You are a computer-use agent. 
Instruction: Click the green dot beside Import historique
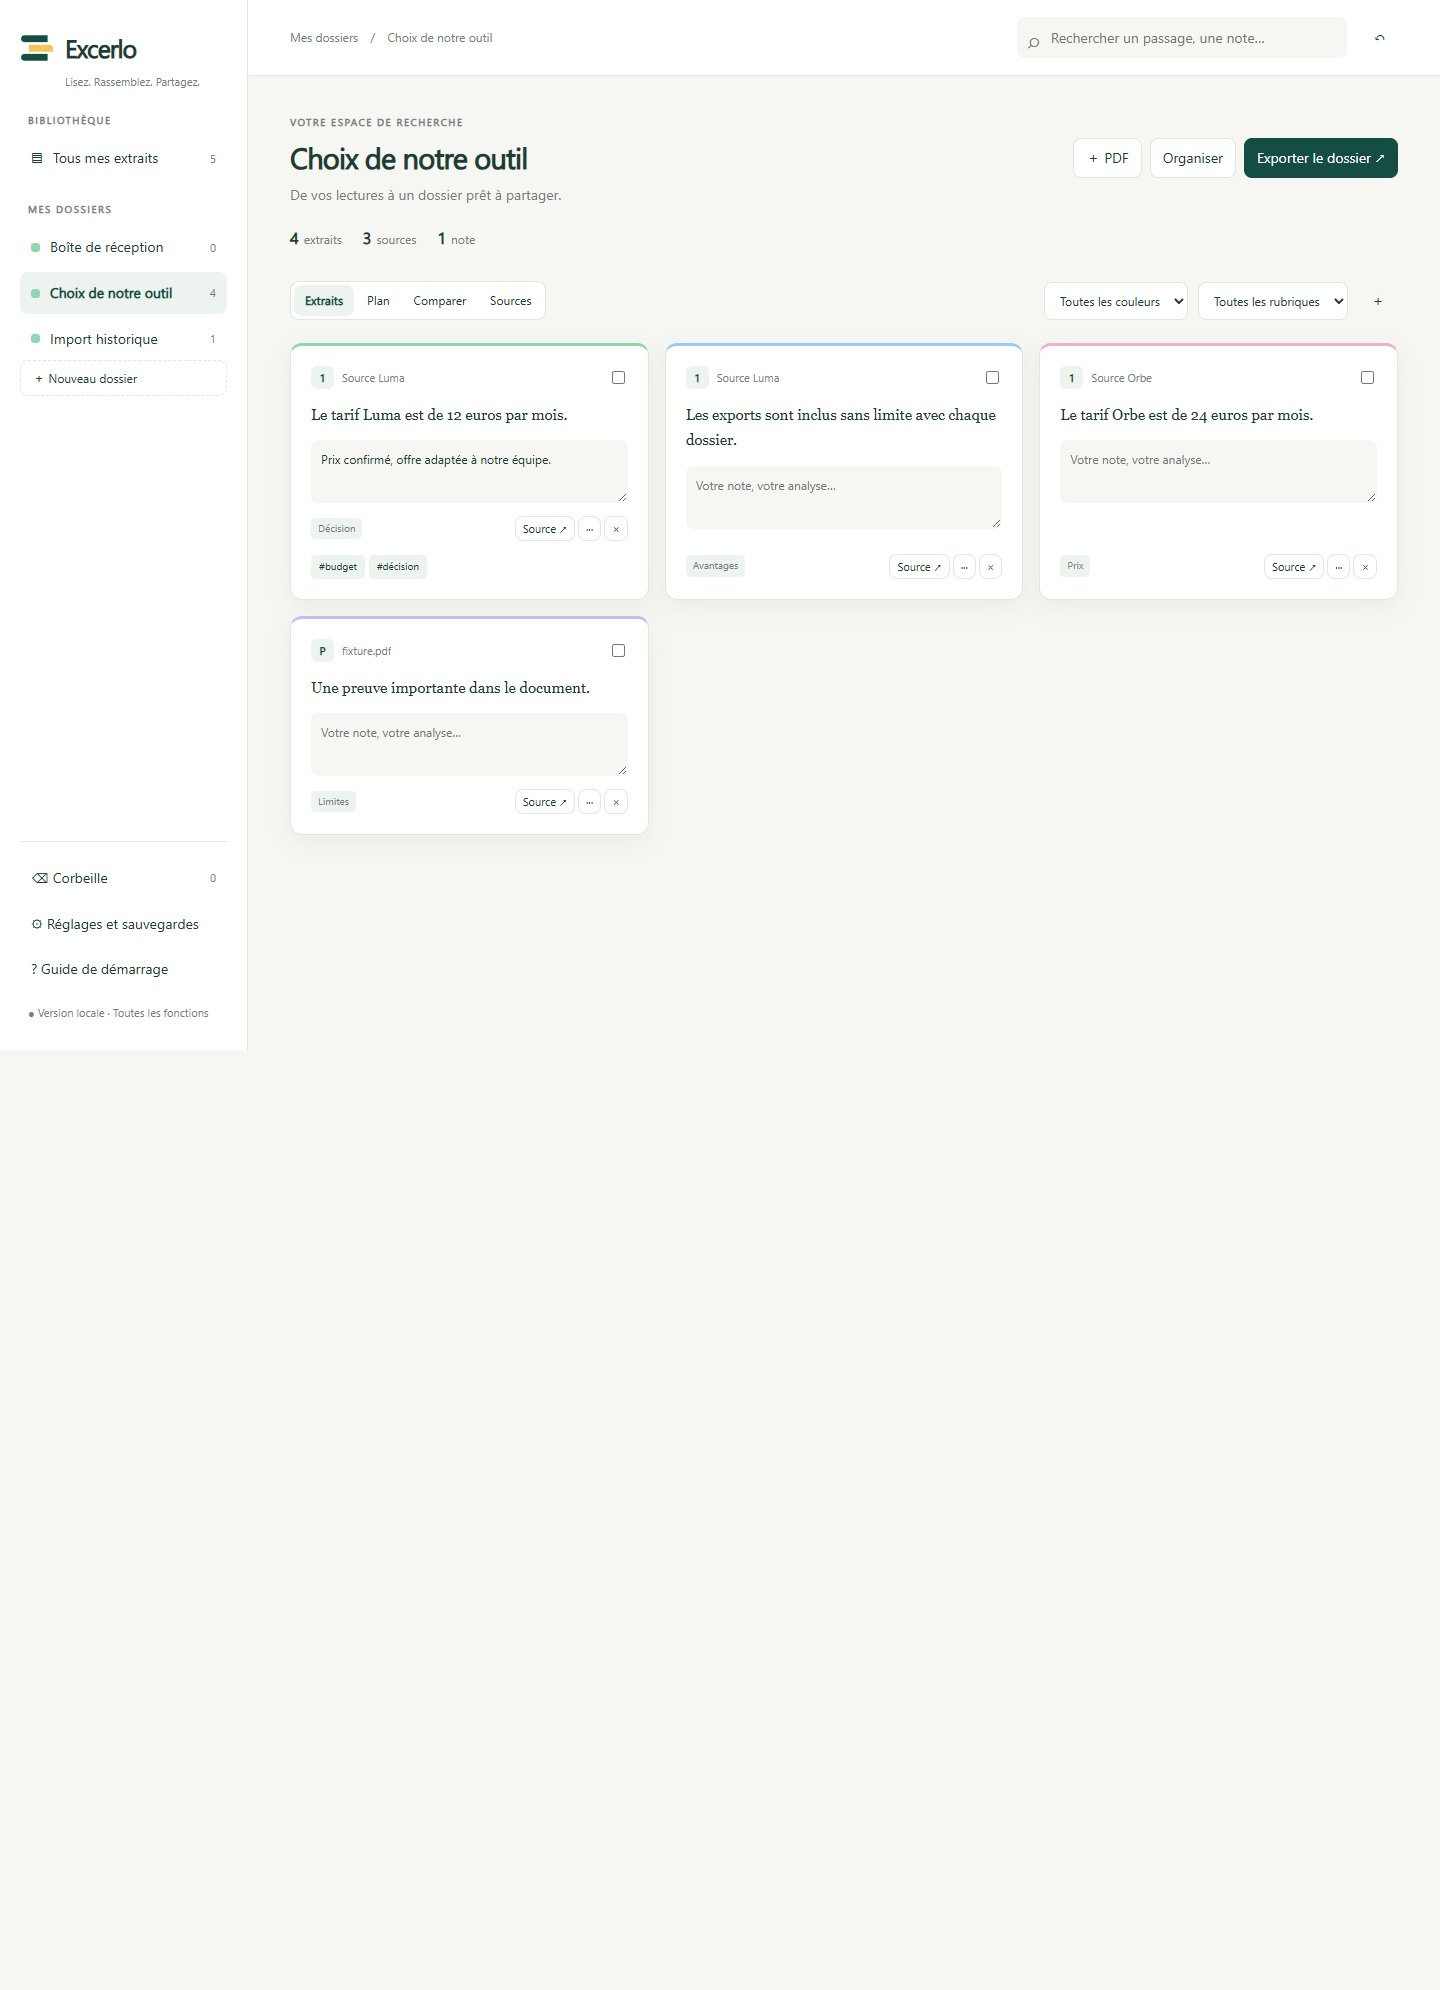pyautogui.click(x=36, y=339)
